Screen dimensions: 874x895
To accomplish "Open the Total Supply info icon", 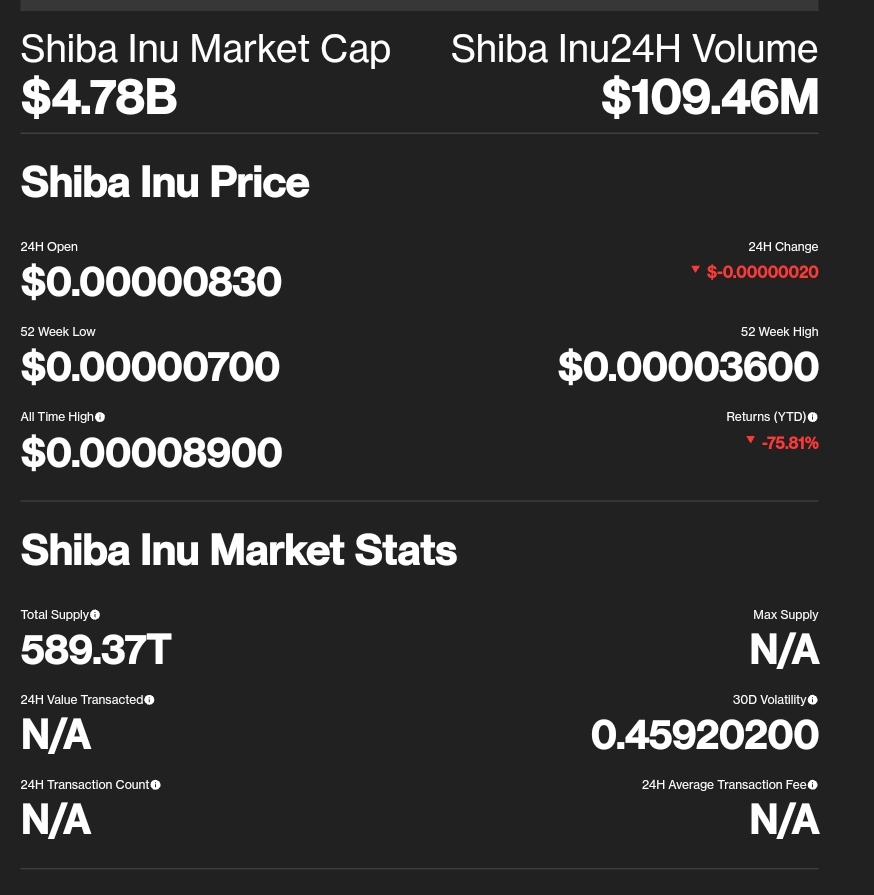I will 95,615.
